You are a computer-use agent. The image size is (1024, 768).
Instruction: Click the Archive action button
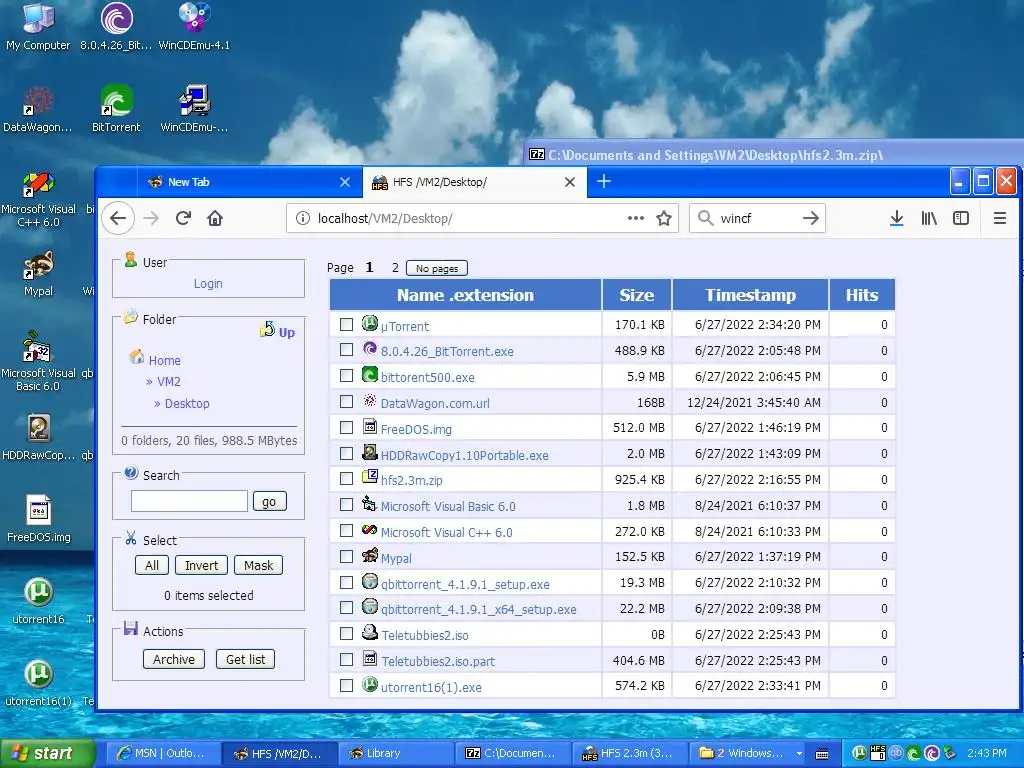[x=174, y=660]
